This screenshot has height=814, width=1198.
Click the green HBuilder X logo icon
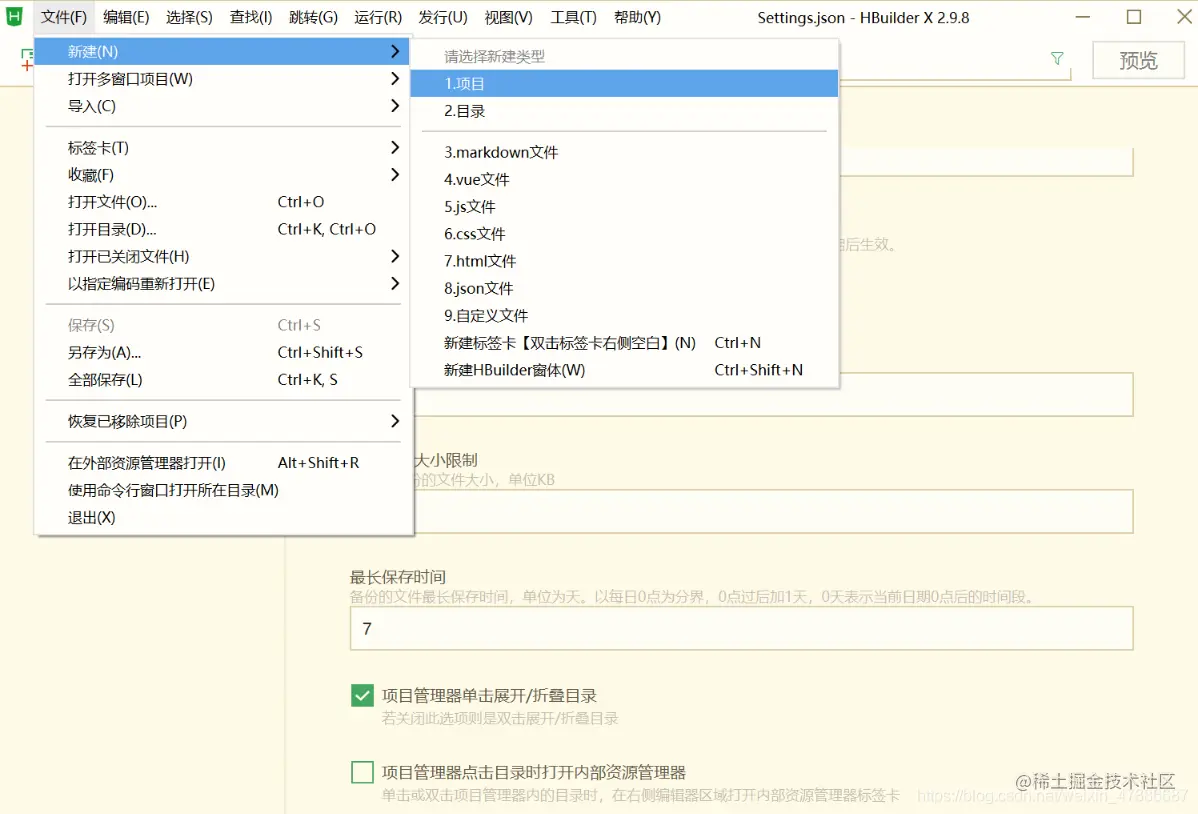coord(14,16)
